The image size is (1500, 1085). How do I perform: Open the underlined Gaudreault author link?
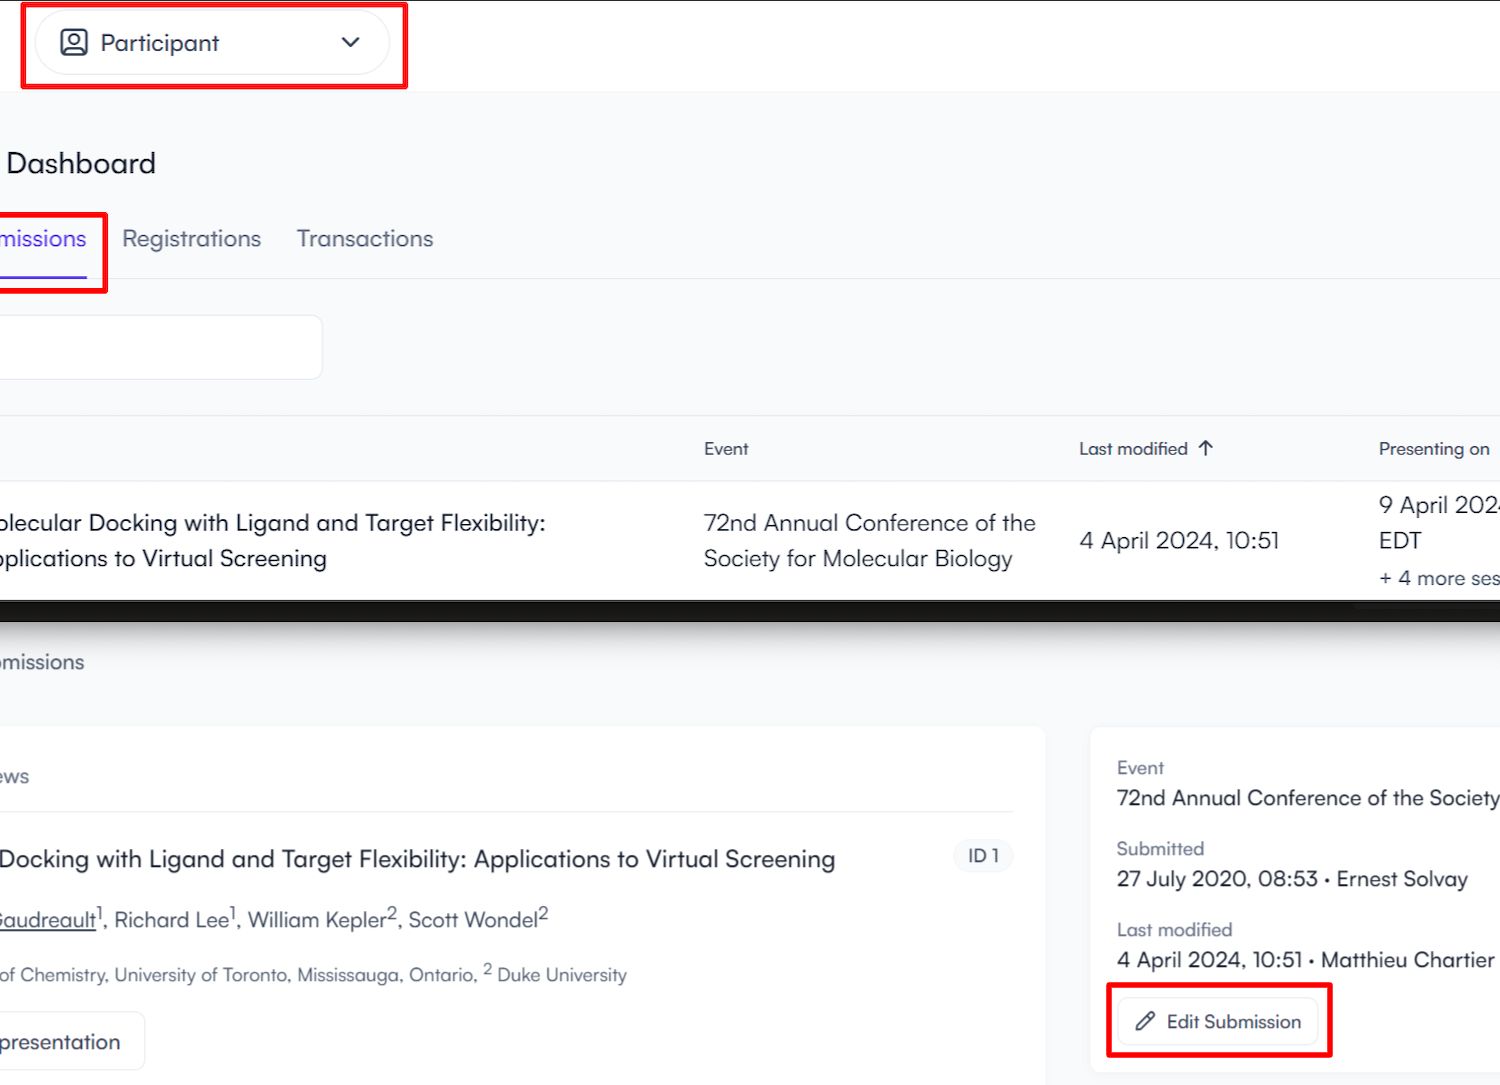(x=47, y=920)
